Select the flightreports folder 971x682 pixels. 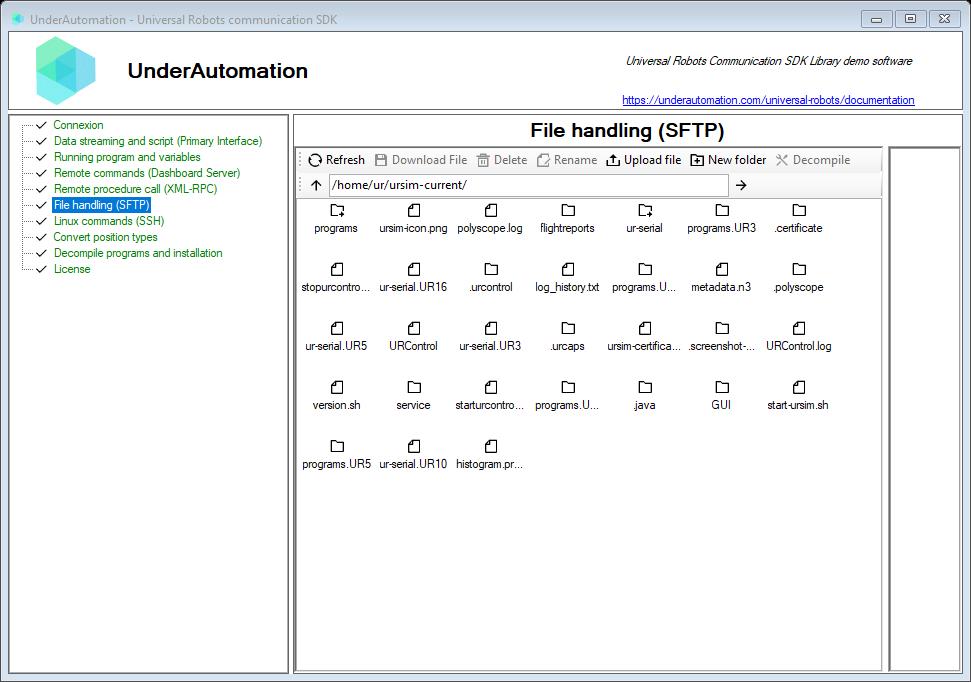click(567, 219)
